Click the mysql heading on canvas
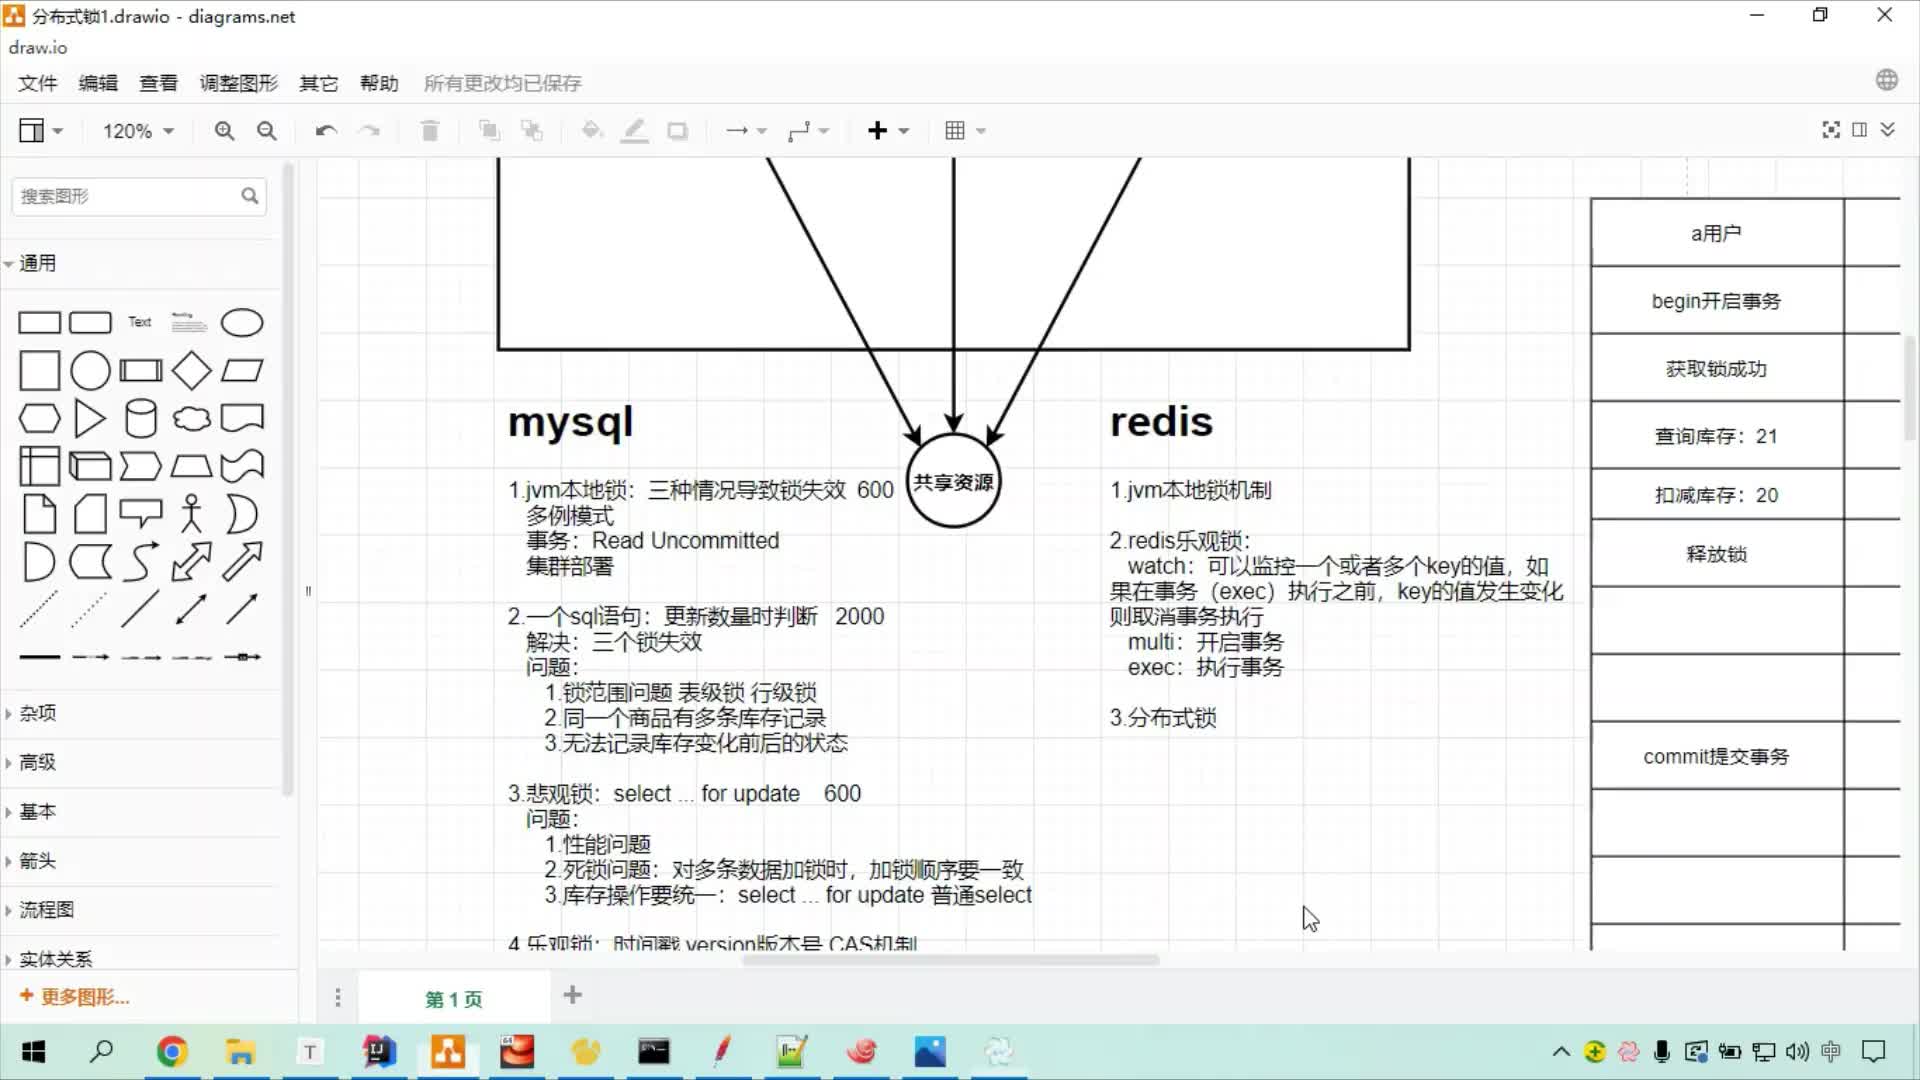Viewport: 1920px width, 1080px height. tap(570, 423)
